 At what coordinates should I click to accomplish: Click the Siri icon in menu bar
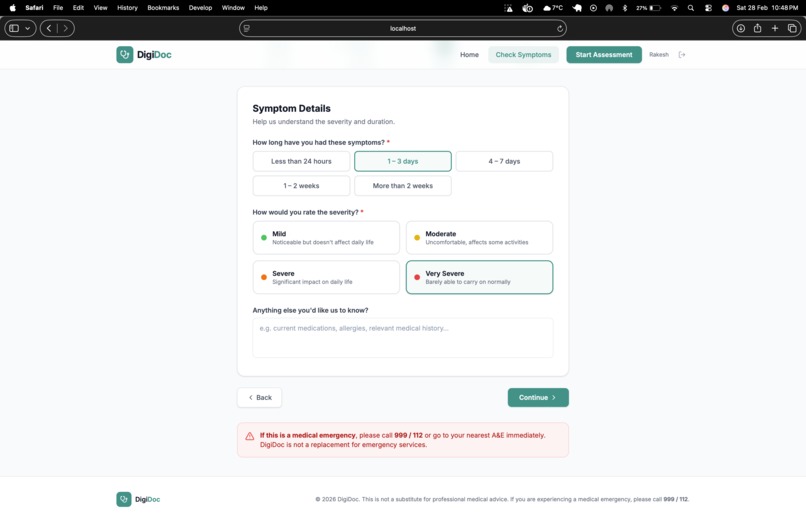725,8
